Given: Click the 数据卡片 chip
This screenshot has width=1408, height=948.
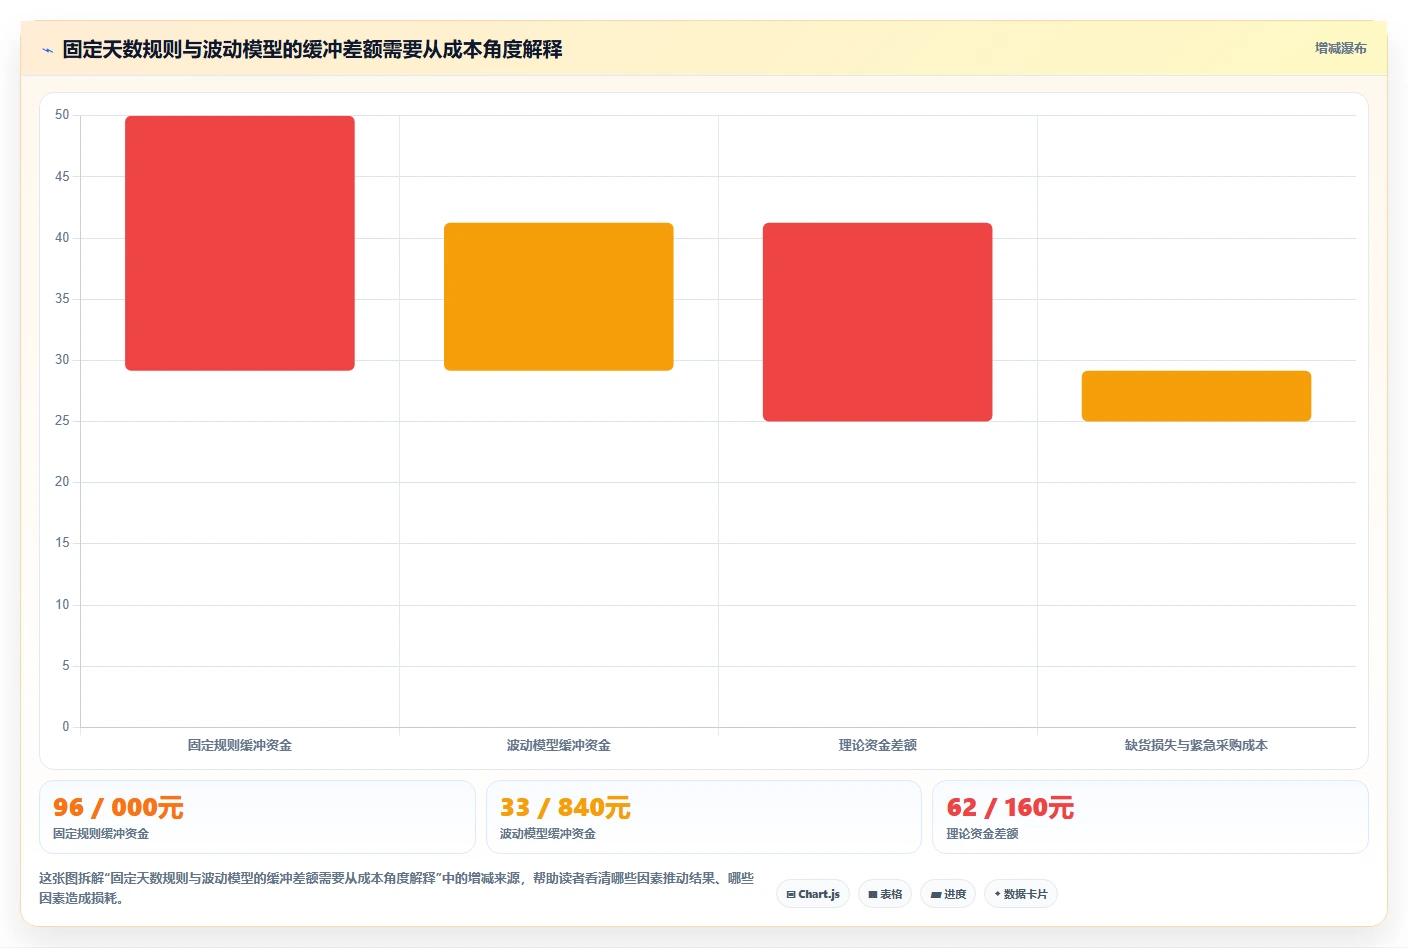Looking at the screenshot, I should 1021,894.
